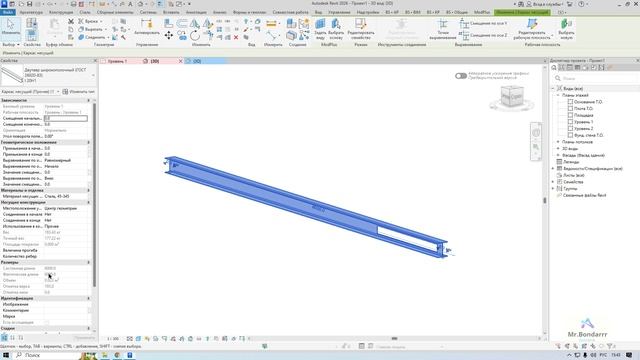
Task: Select Уровень 2 in Project Browser
Action: click(x=583, y=129)
